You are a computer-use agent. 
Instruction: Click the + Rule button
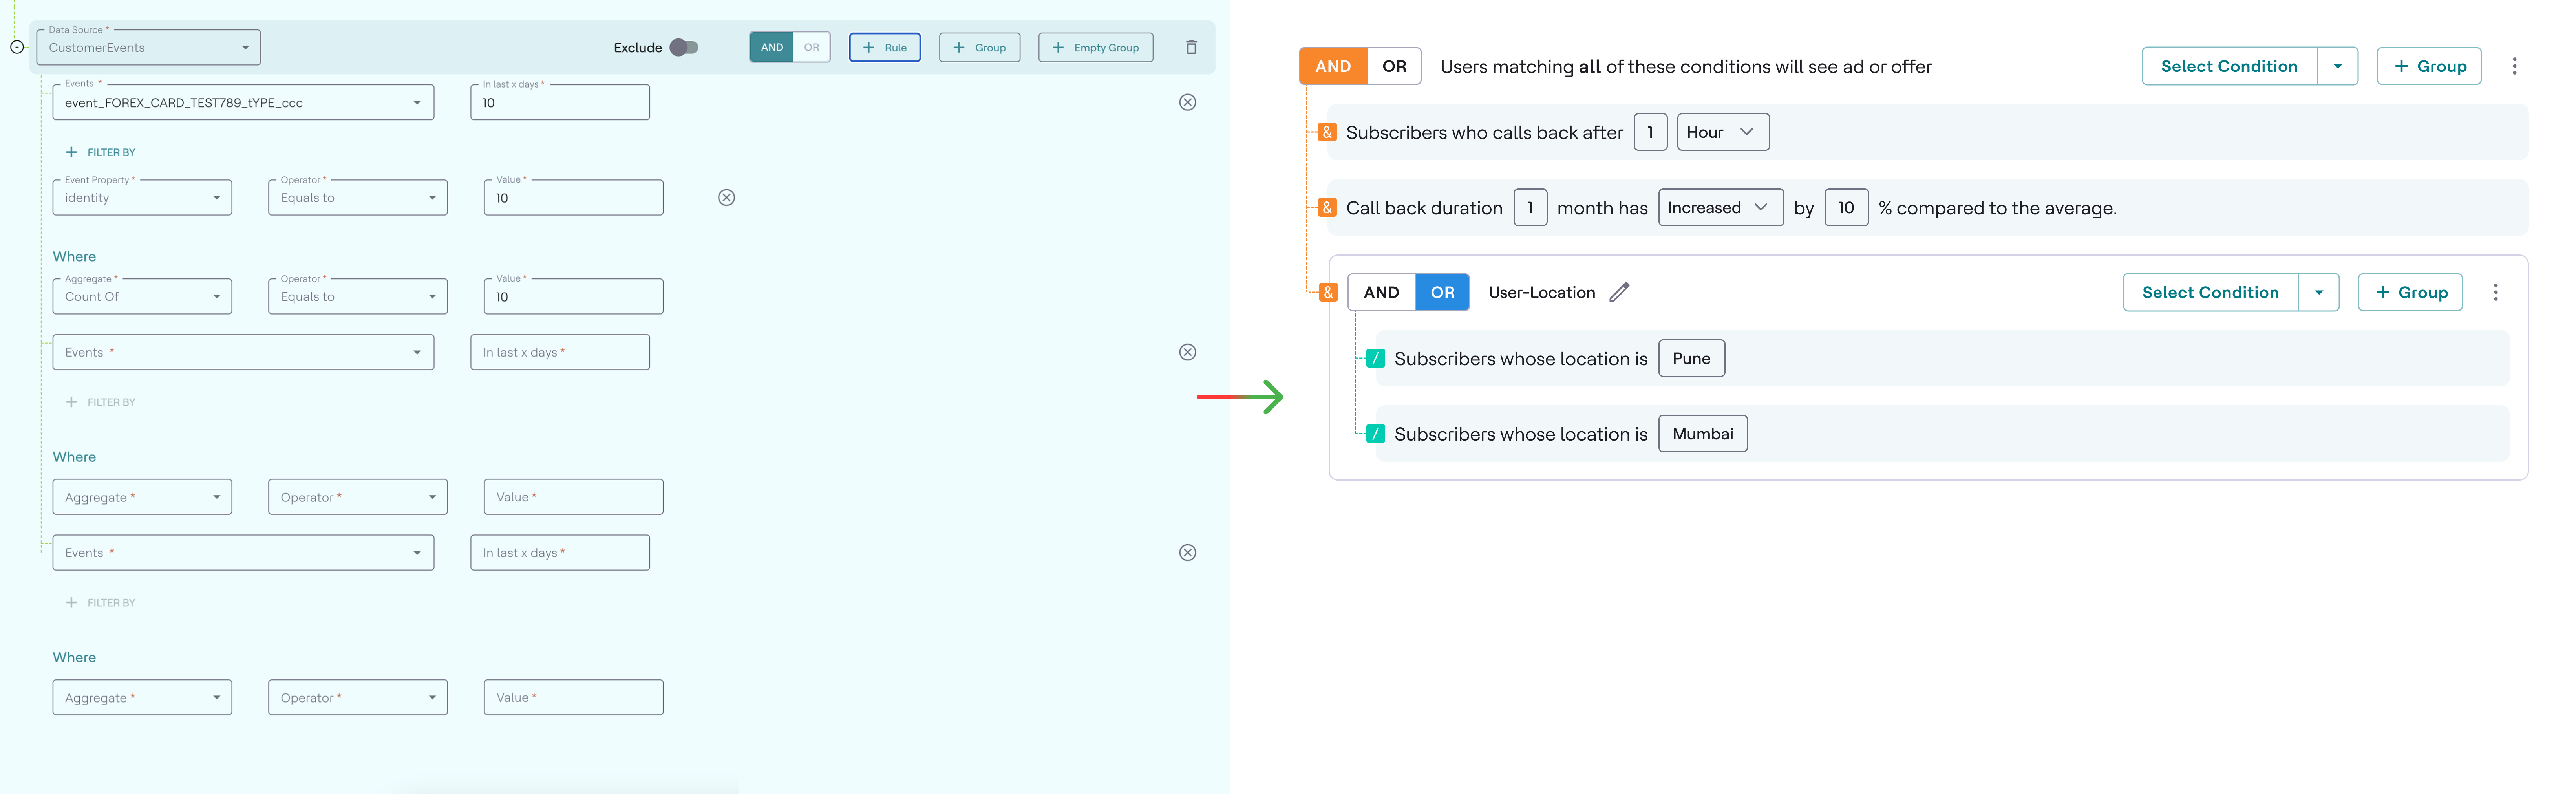(885, 47)
